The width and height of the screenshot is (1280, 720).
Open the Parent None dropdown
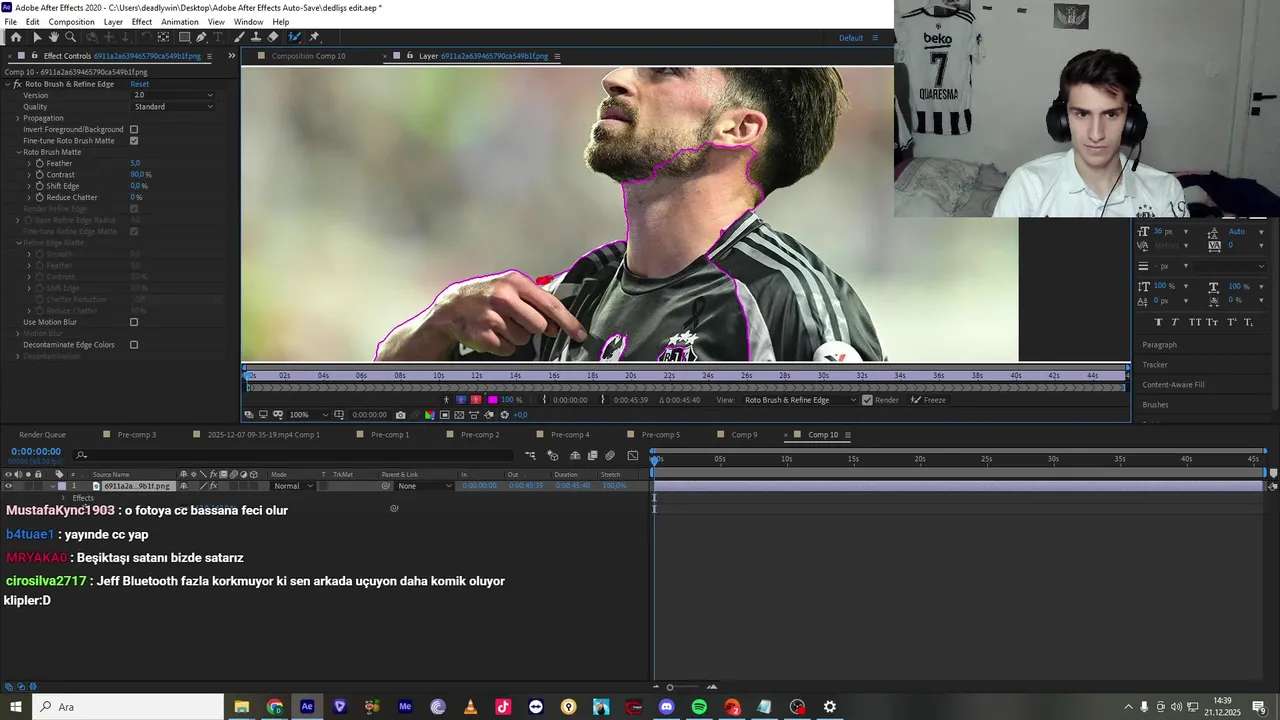coord(425,486)
